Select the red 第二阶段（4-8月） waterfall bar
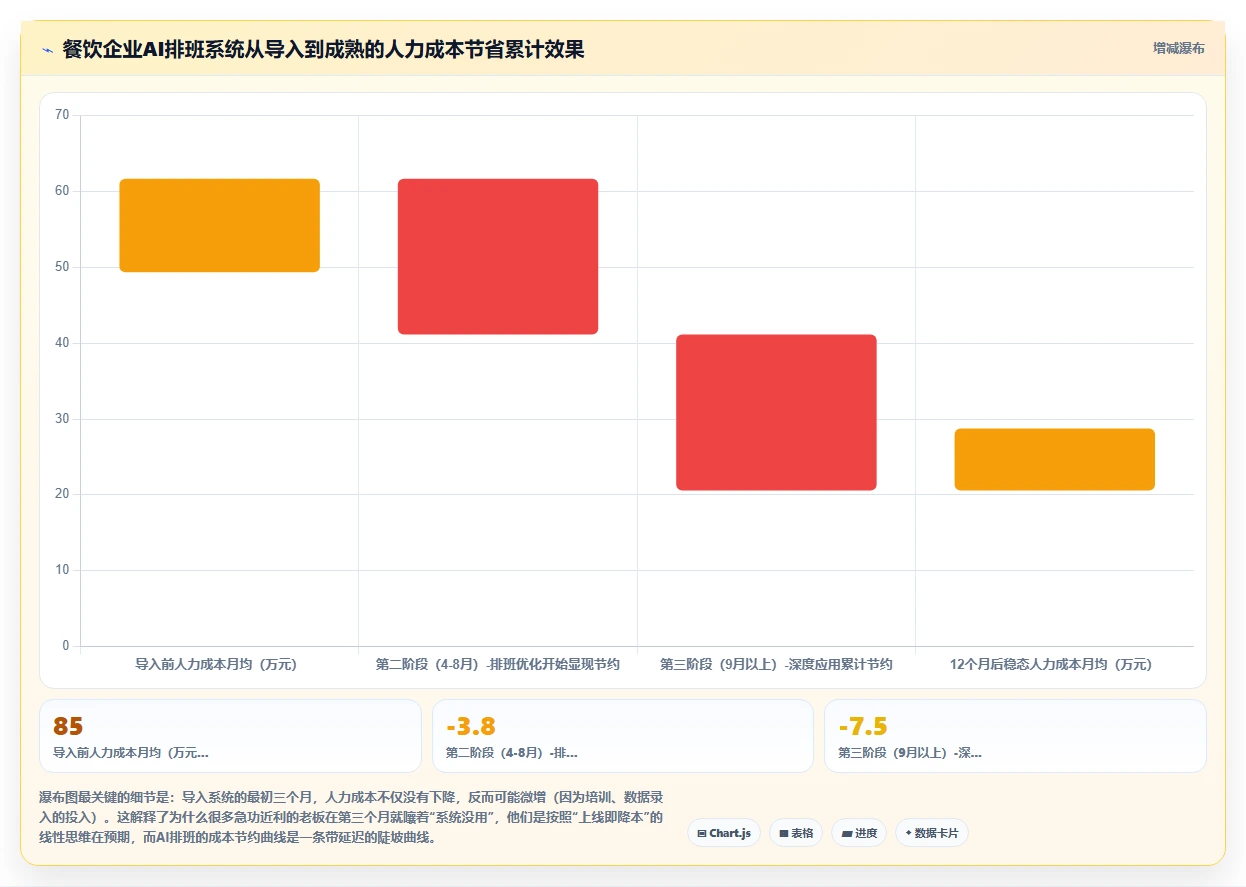1246x887 pixels. pos(498,256)
